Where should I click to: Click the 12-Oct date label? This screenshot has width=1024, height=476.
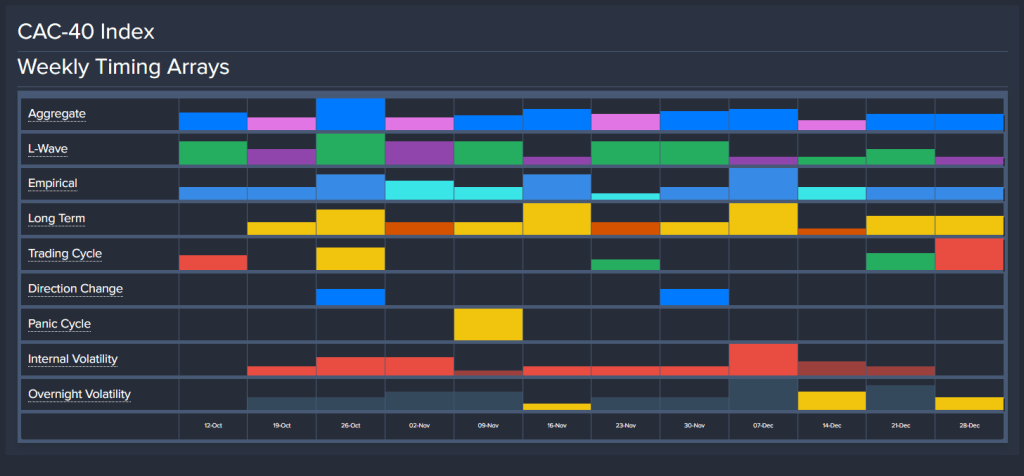pos(213,426)
